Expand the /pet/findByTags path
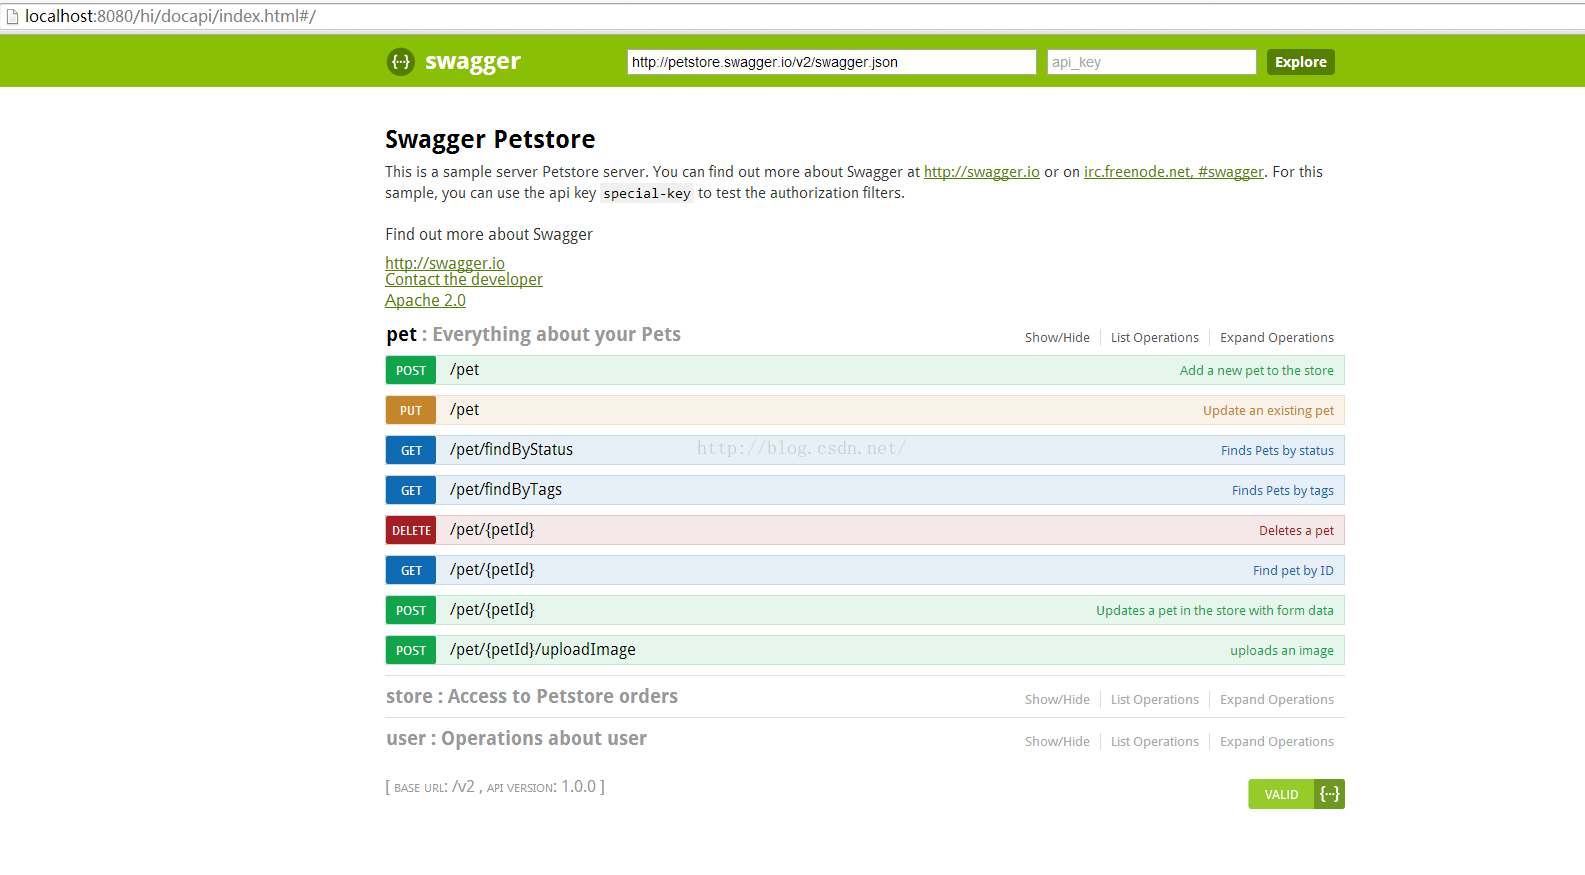Viewport: 1585px width, 875px height. [506, 490]
